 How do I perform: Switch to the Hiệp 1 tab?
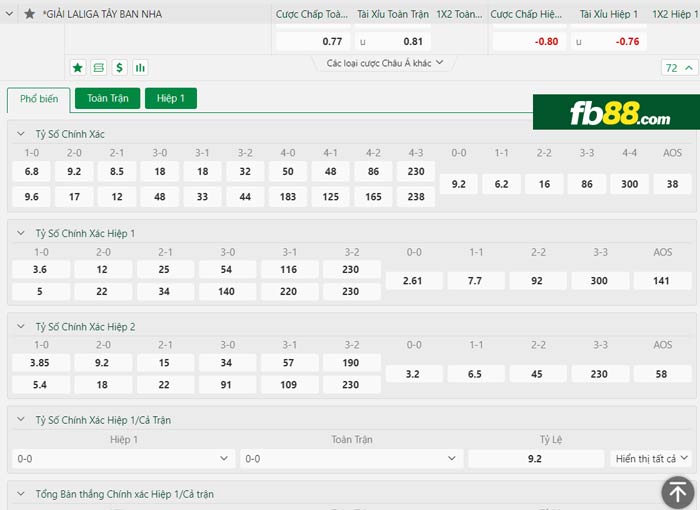(170, 98)
